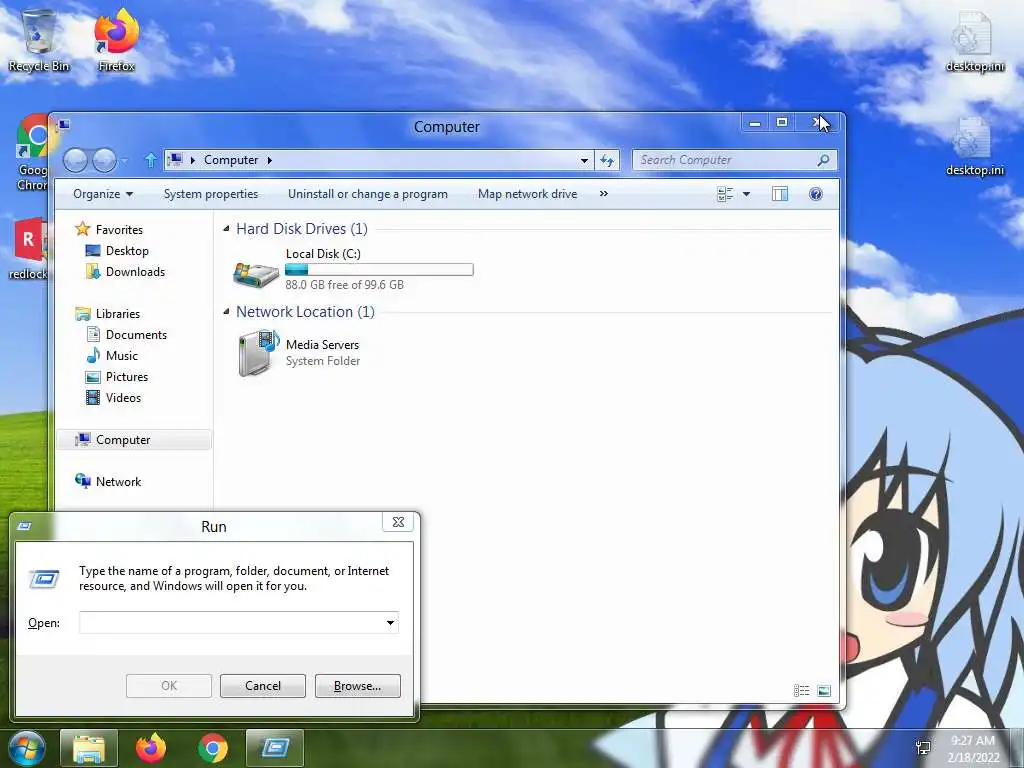
Task: Choose Uninstall or change a program
Action: click(x=368, y=194)
